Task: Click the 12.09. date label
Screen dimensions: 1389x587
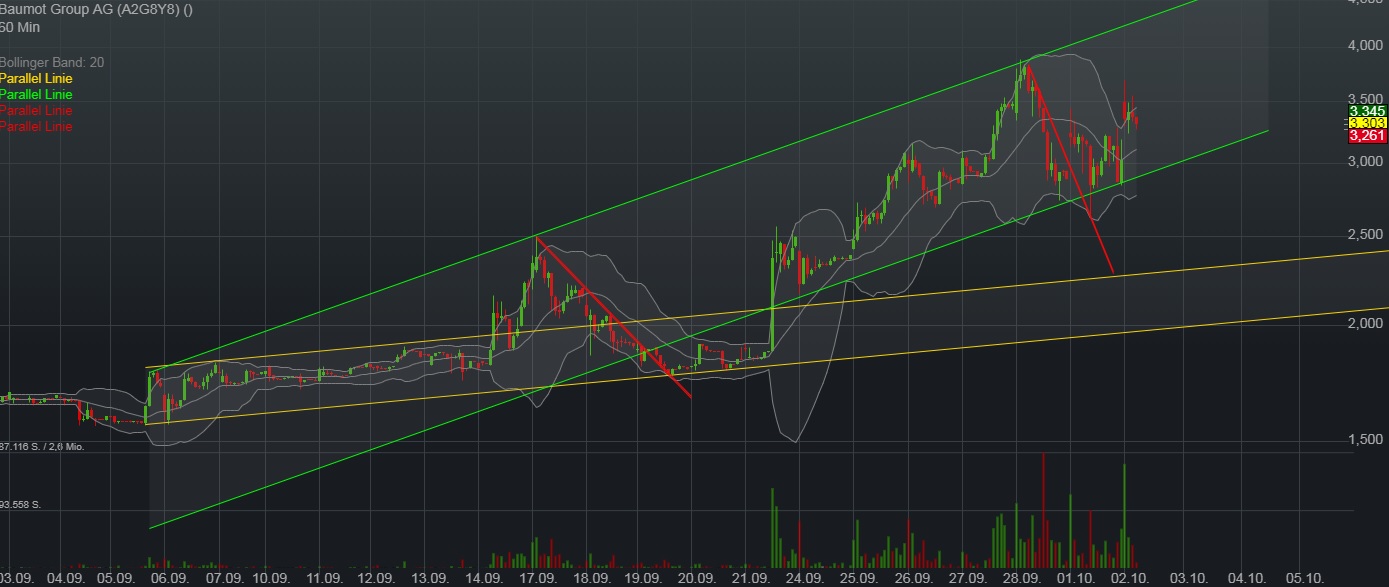Action: tap(376, 579)
